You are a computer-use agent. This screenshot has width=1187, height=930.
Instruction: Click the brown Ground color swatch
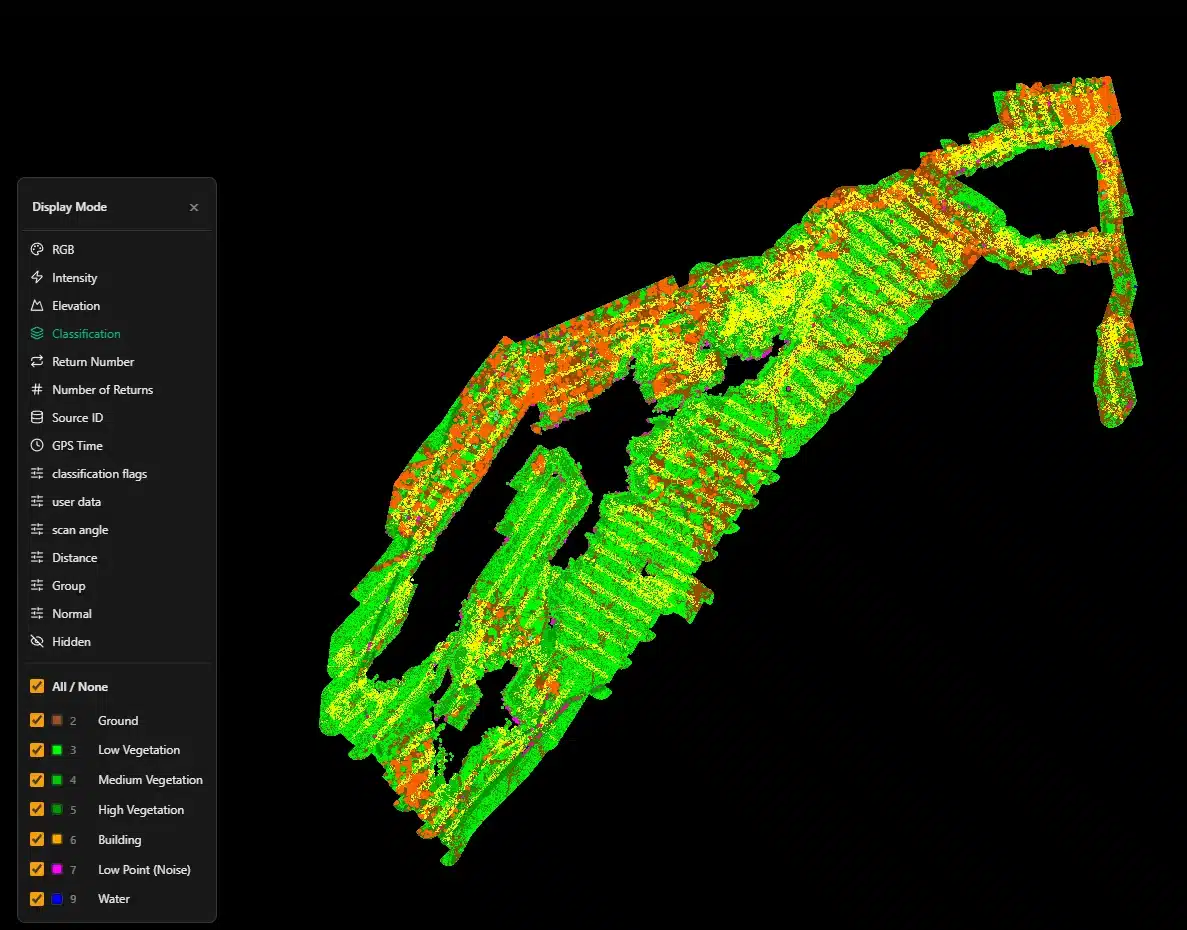(57, 720)
